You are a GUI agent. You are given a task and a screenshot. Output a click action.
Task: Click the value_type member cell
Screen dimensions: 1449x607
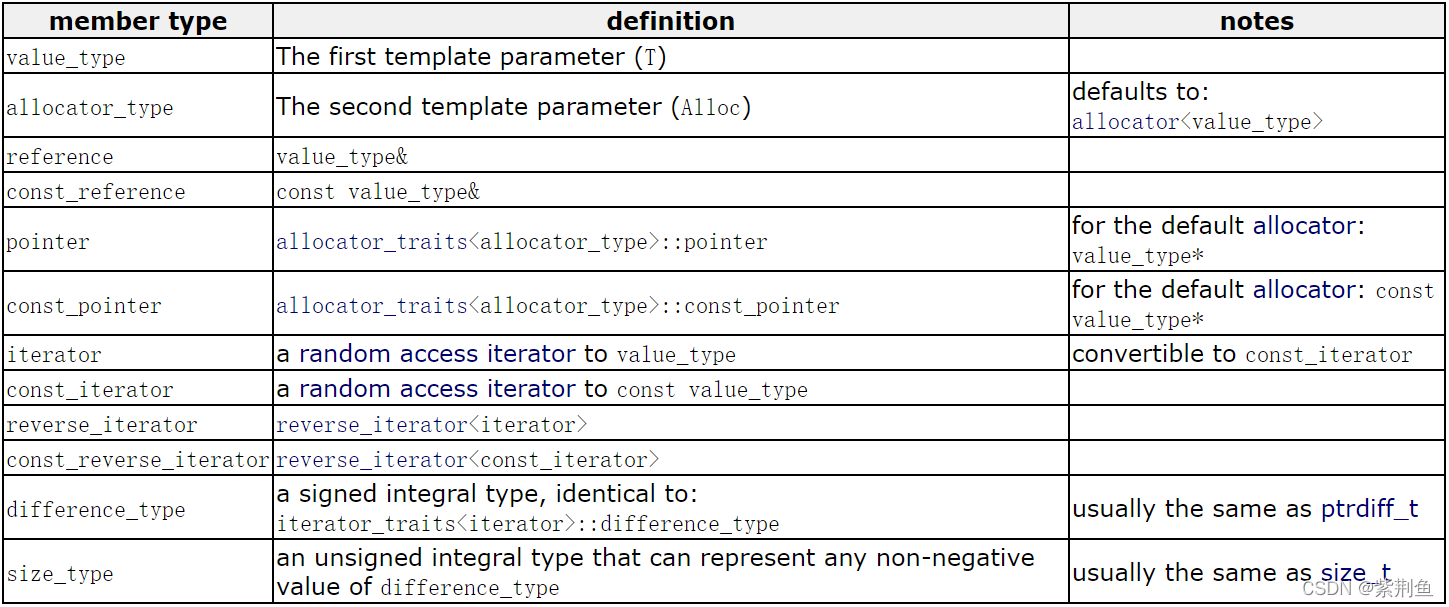coord(138,57)
